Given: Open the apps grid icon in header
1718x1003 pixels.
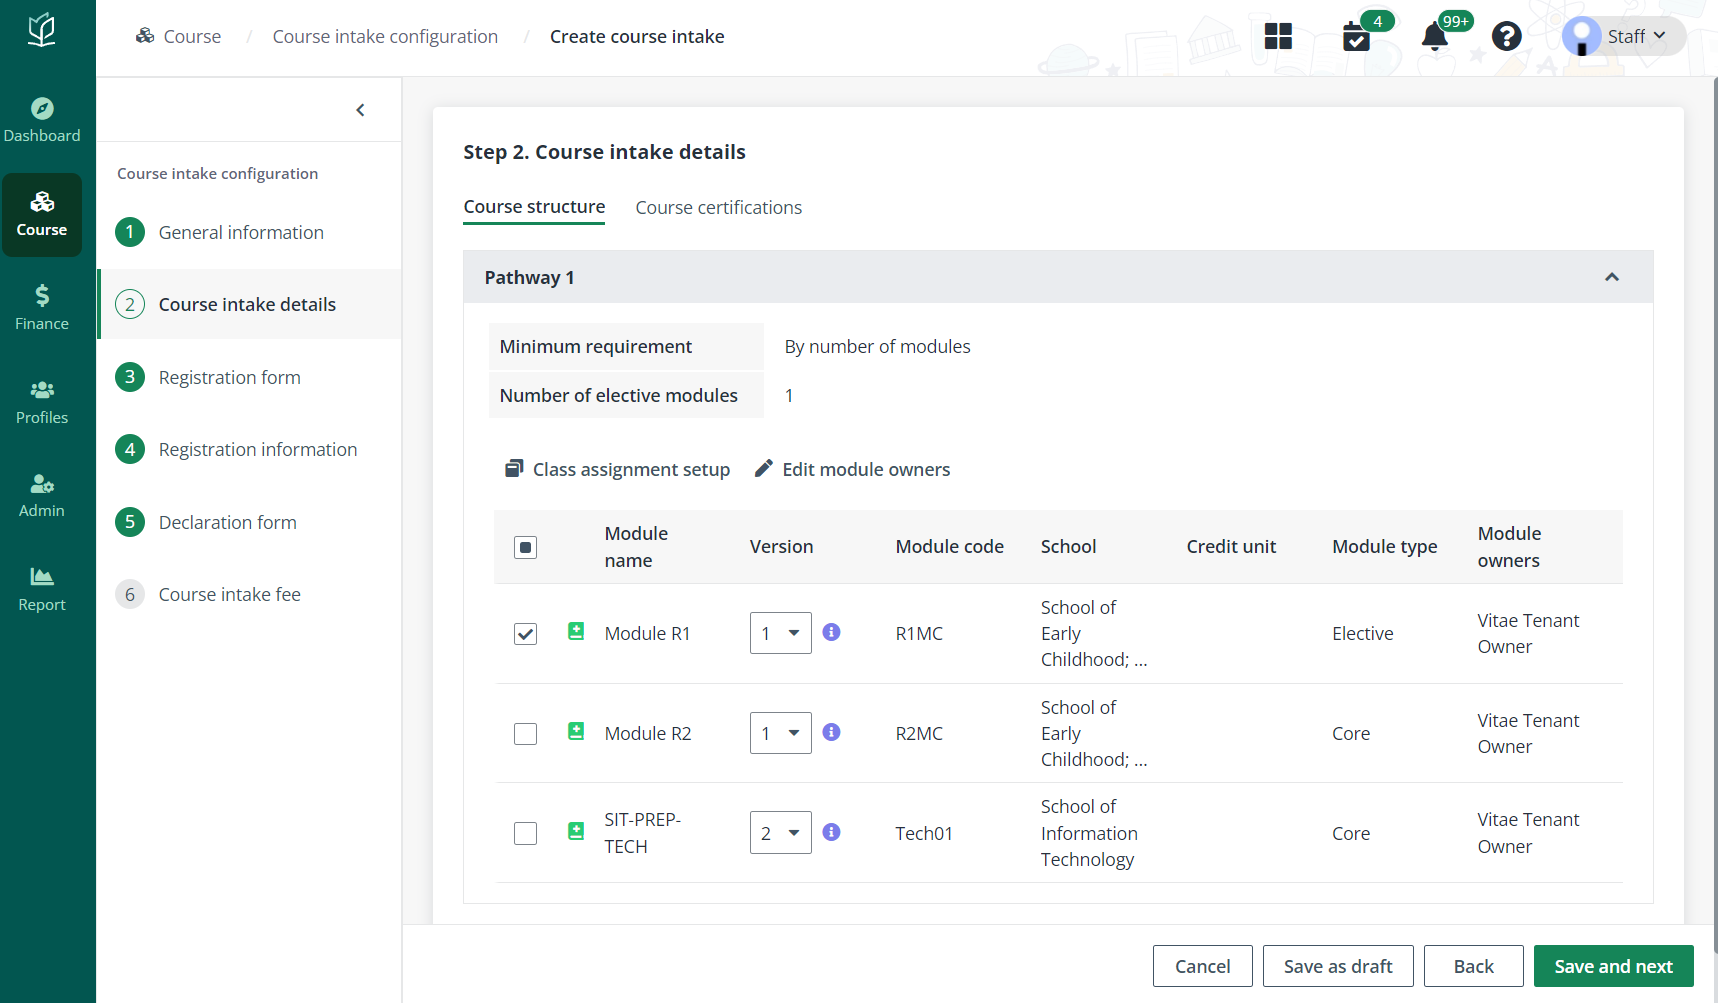Looking at the screenshot, I should pyautogui.click(x=1278, y=36).
